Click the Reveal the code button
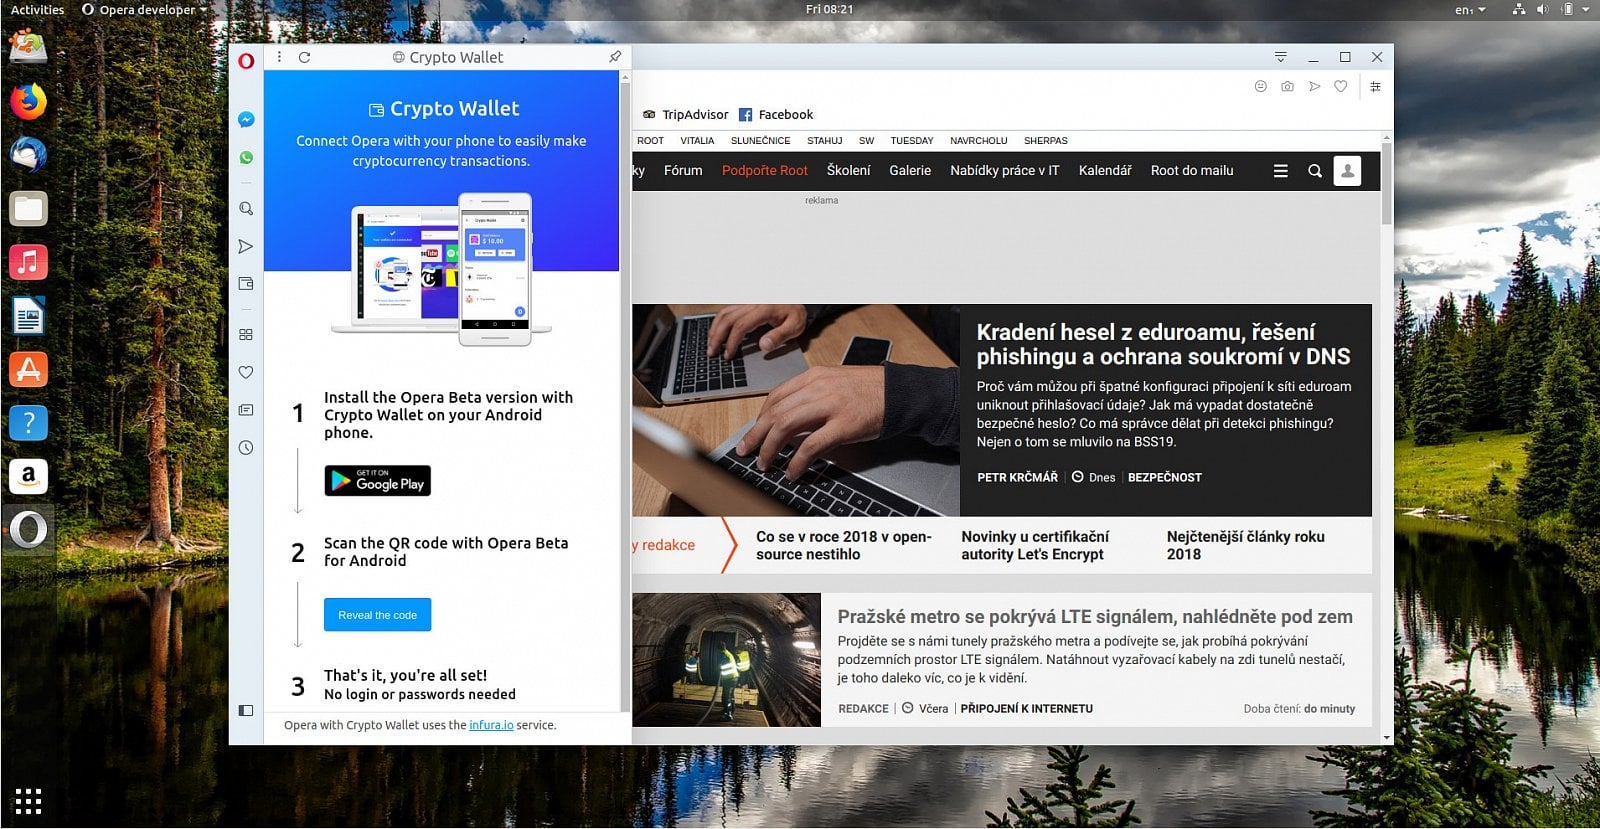 pyautogui.click(x=378, y=615)
